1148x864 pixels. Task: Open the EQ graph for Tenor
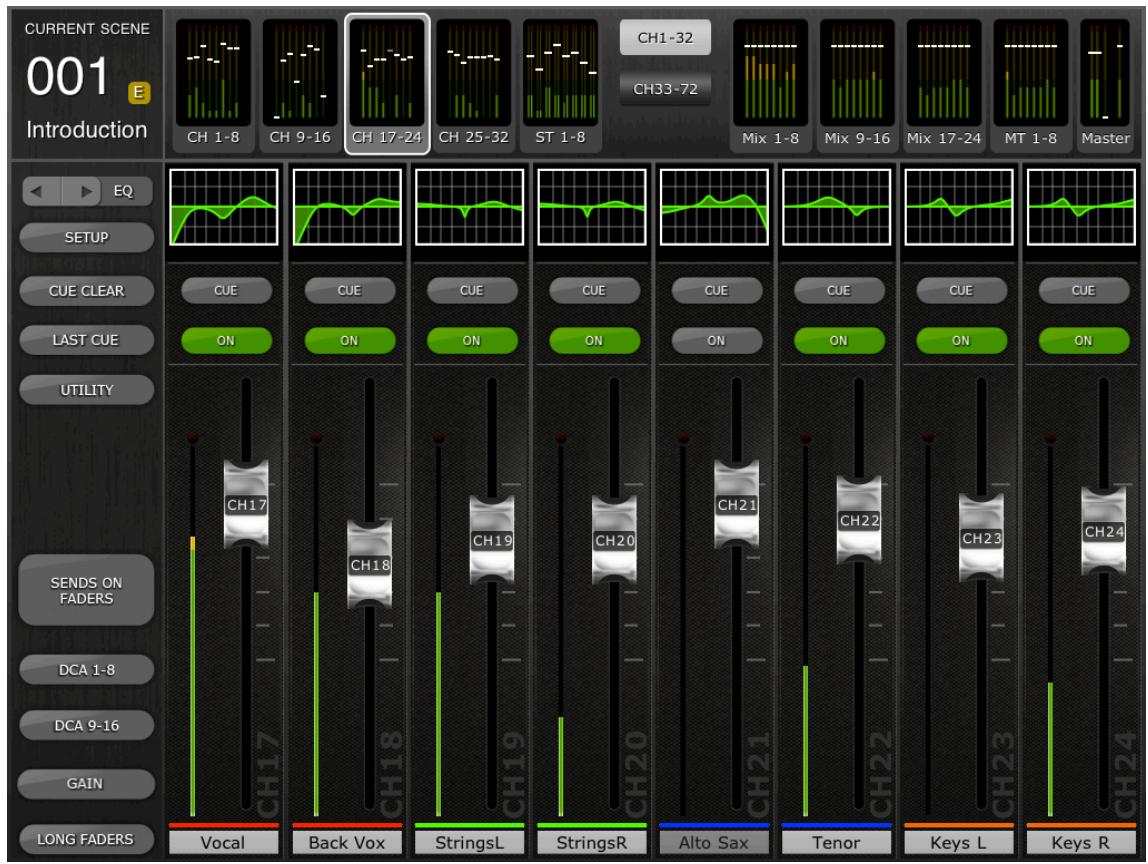pos(837,207)
